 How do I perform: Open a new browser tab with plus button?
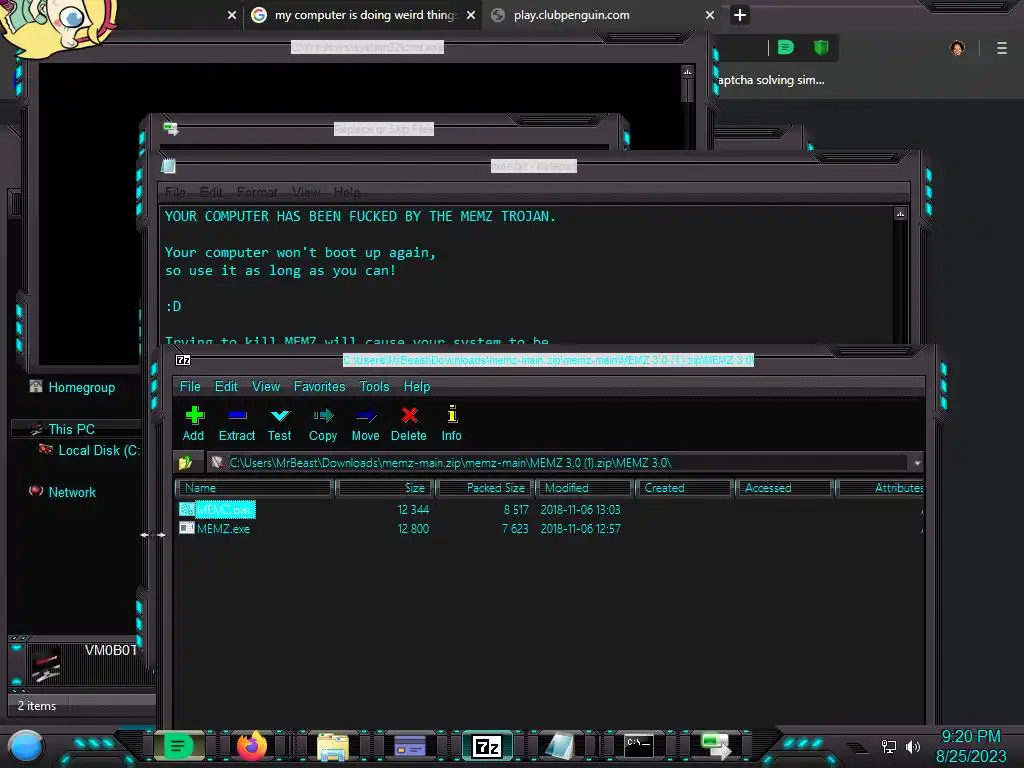(739, 15)
